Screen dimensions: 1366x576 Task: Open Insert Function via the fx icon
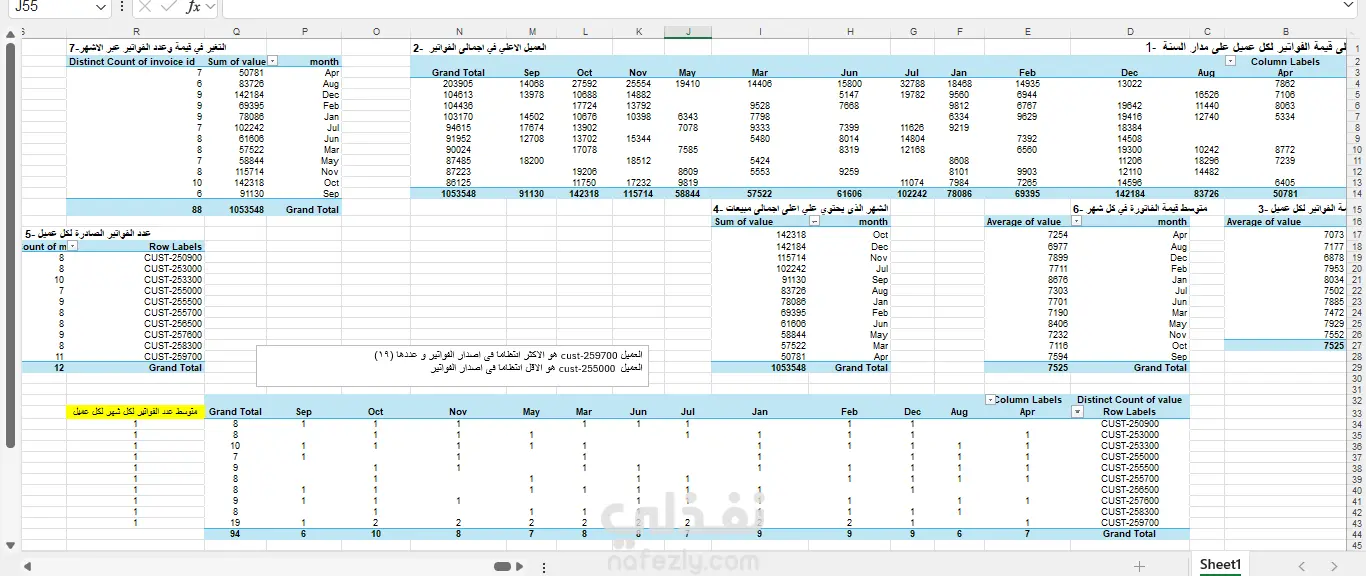[x=194, y=6]
